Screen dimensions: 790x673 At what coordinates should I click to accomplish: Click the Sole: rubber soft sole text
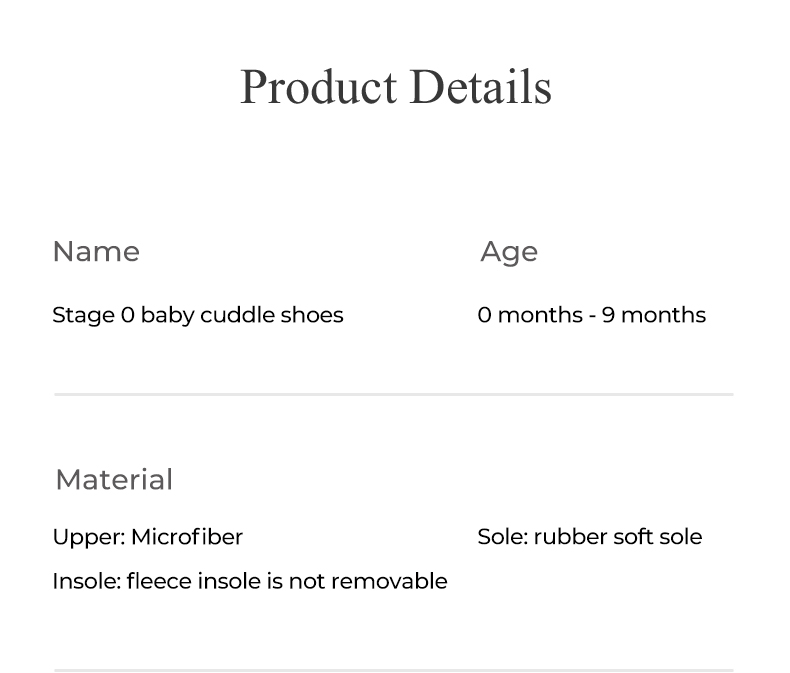589,537
